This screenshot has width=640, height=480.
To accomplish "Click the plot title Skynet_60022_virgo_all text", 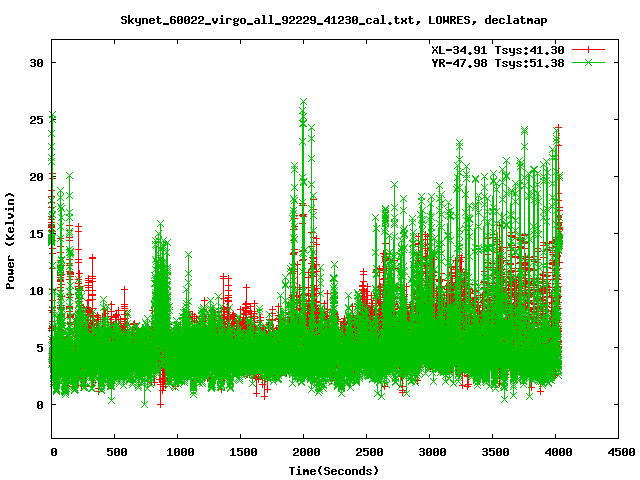I will coord(333,20).
